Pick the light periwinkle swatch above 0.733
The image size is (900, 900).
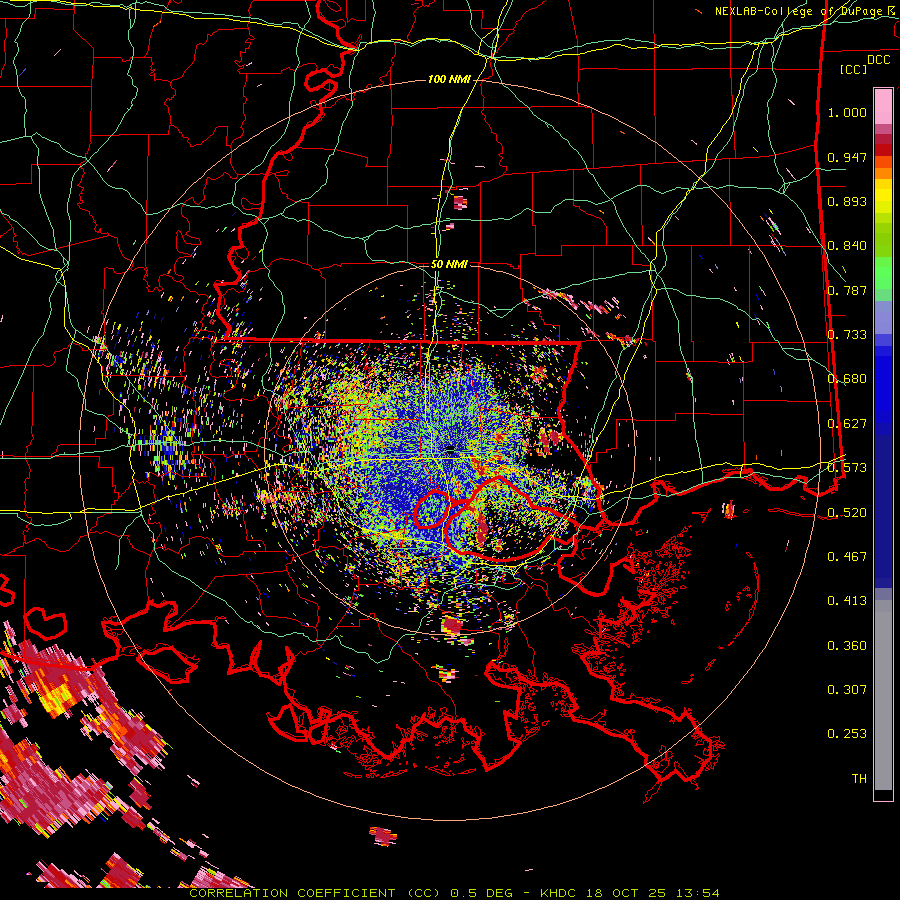pyautogui.click(x=883, y=317)
